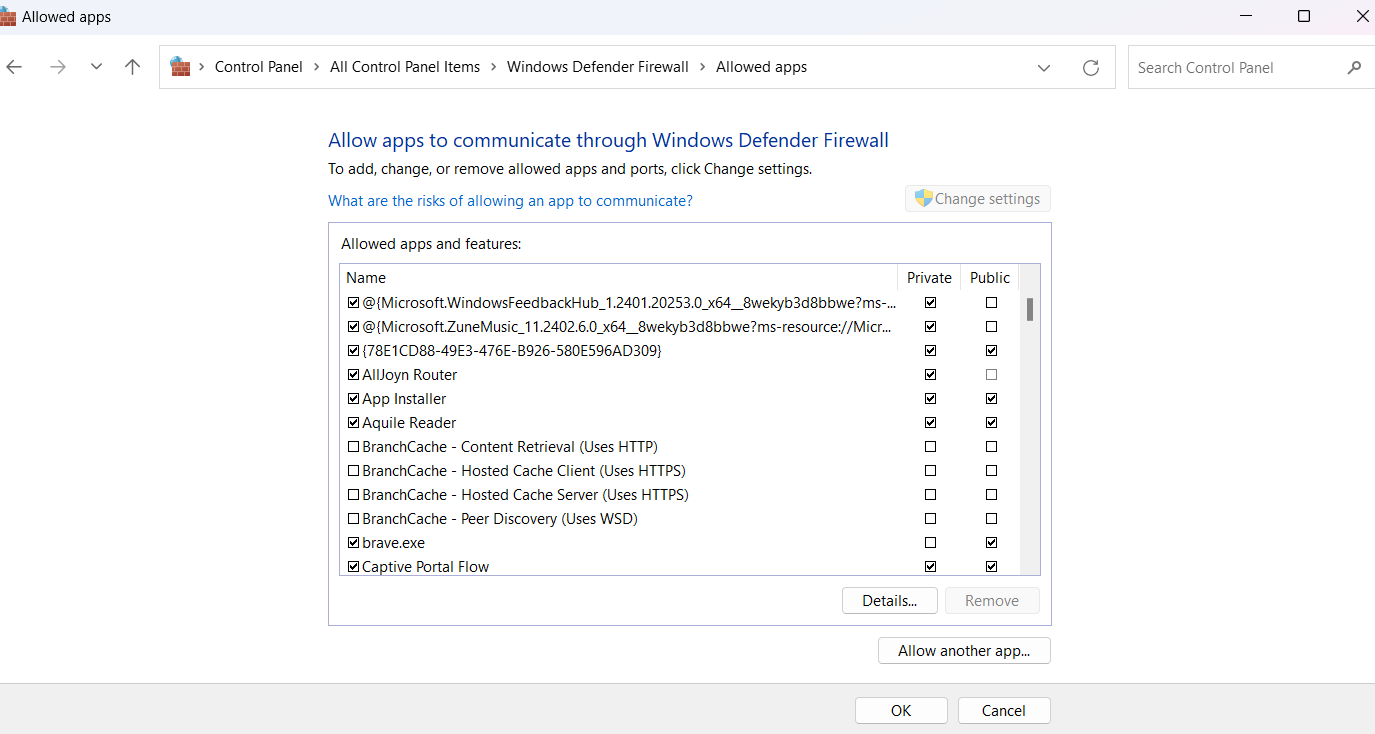The height and width of the screenshot is (734, 1375).
Task: Click the Change settings button
Action: pyautogui.click(x=978, y=199)
